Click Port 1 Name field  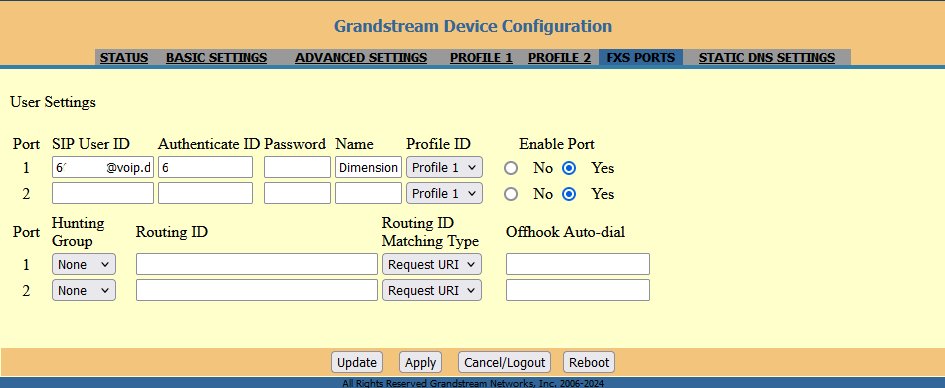point(368,167)
